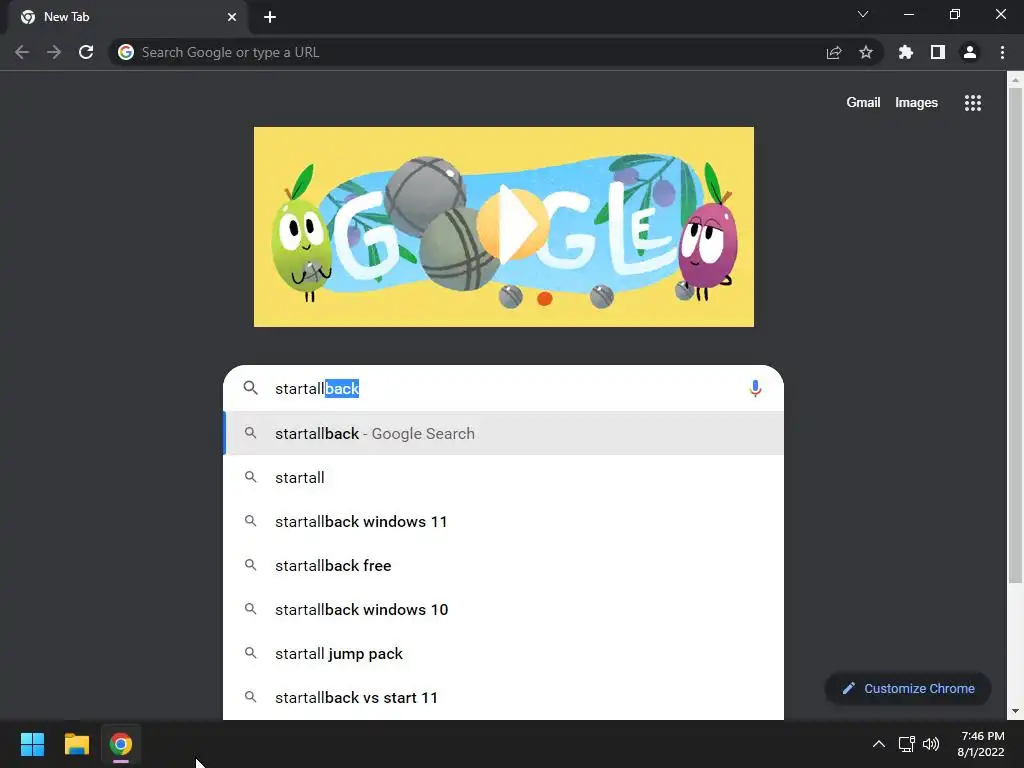
Task: Open the taskbar clock and date
Action: 980,744
